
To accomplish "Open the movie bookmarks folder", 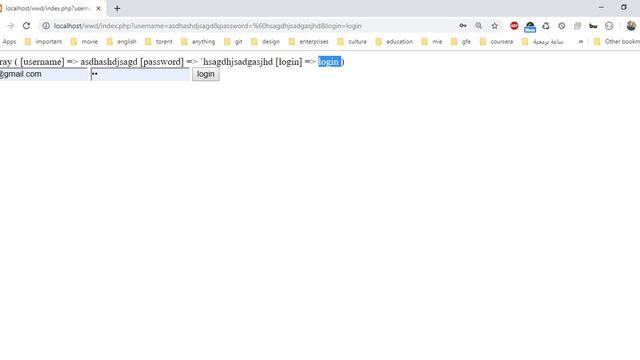I will 84,42.
